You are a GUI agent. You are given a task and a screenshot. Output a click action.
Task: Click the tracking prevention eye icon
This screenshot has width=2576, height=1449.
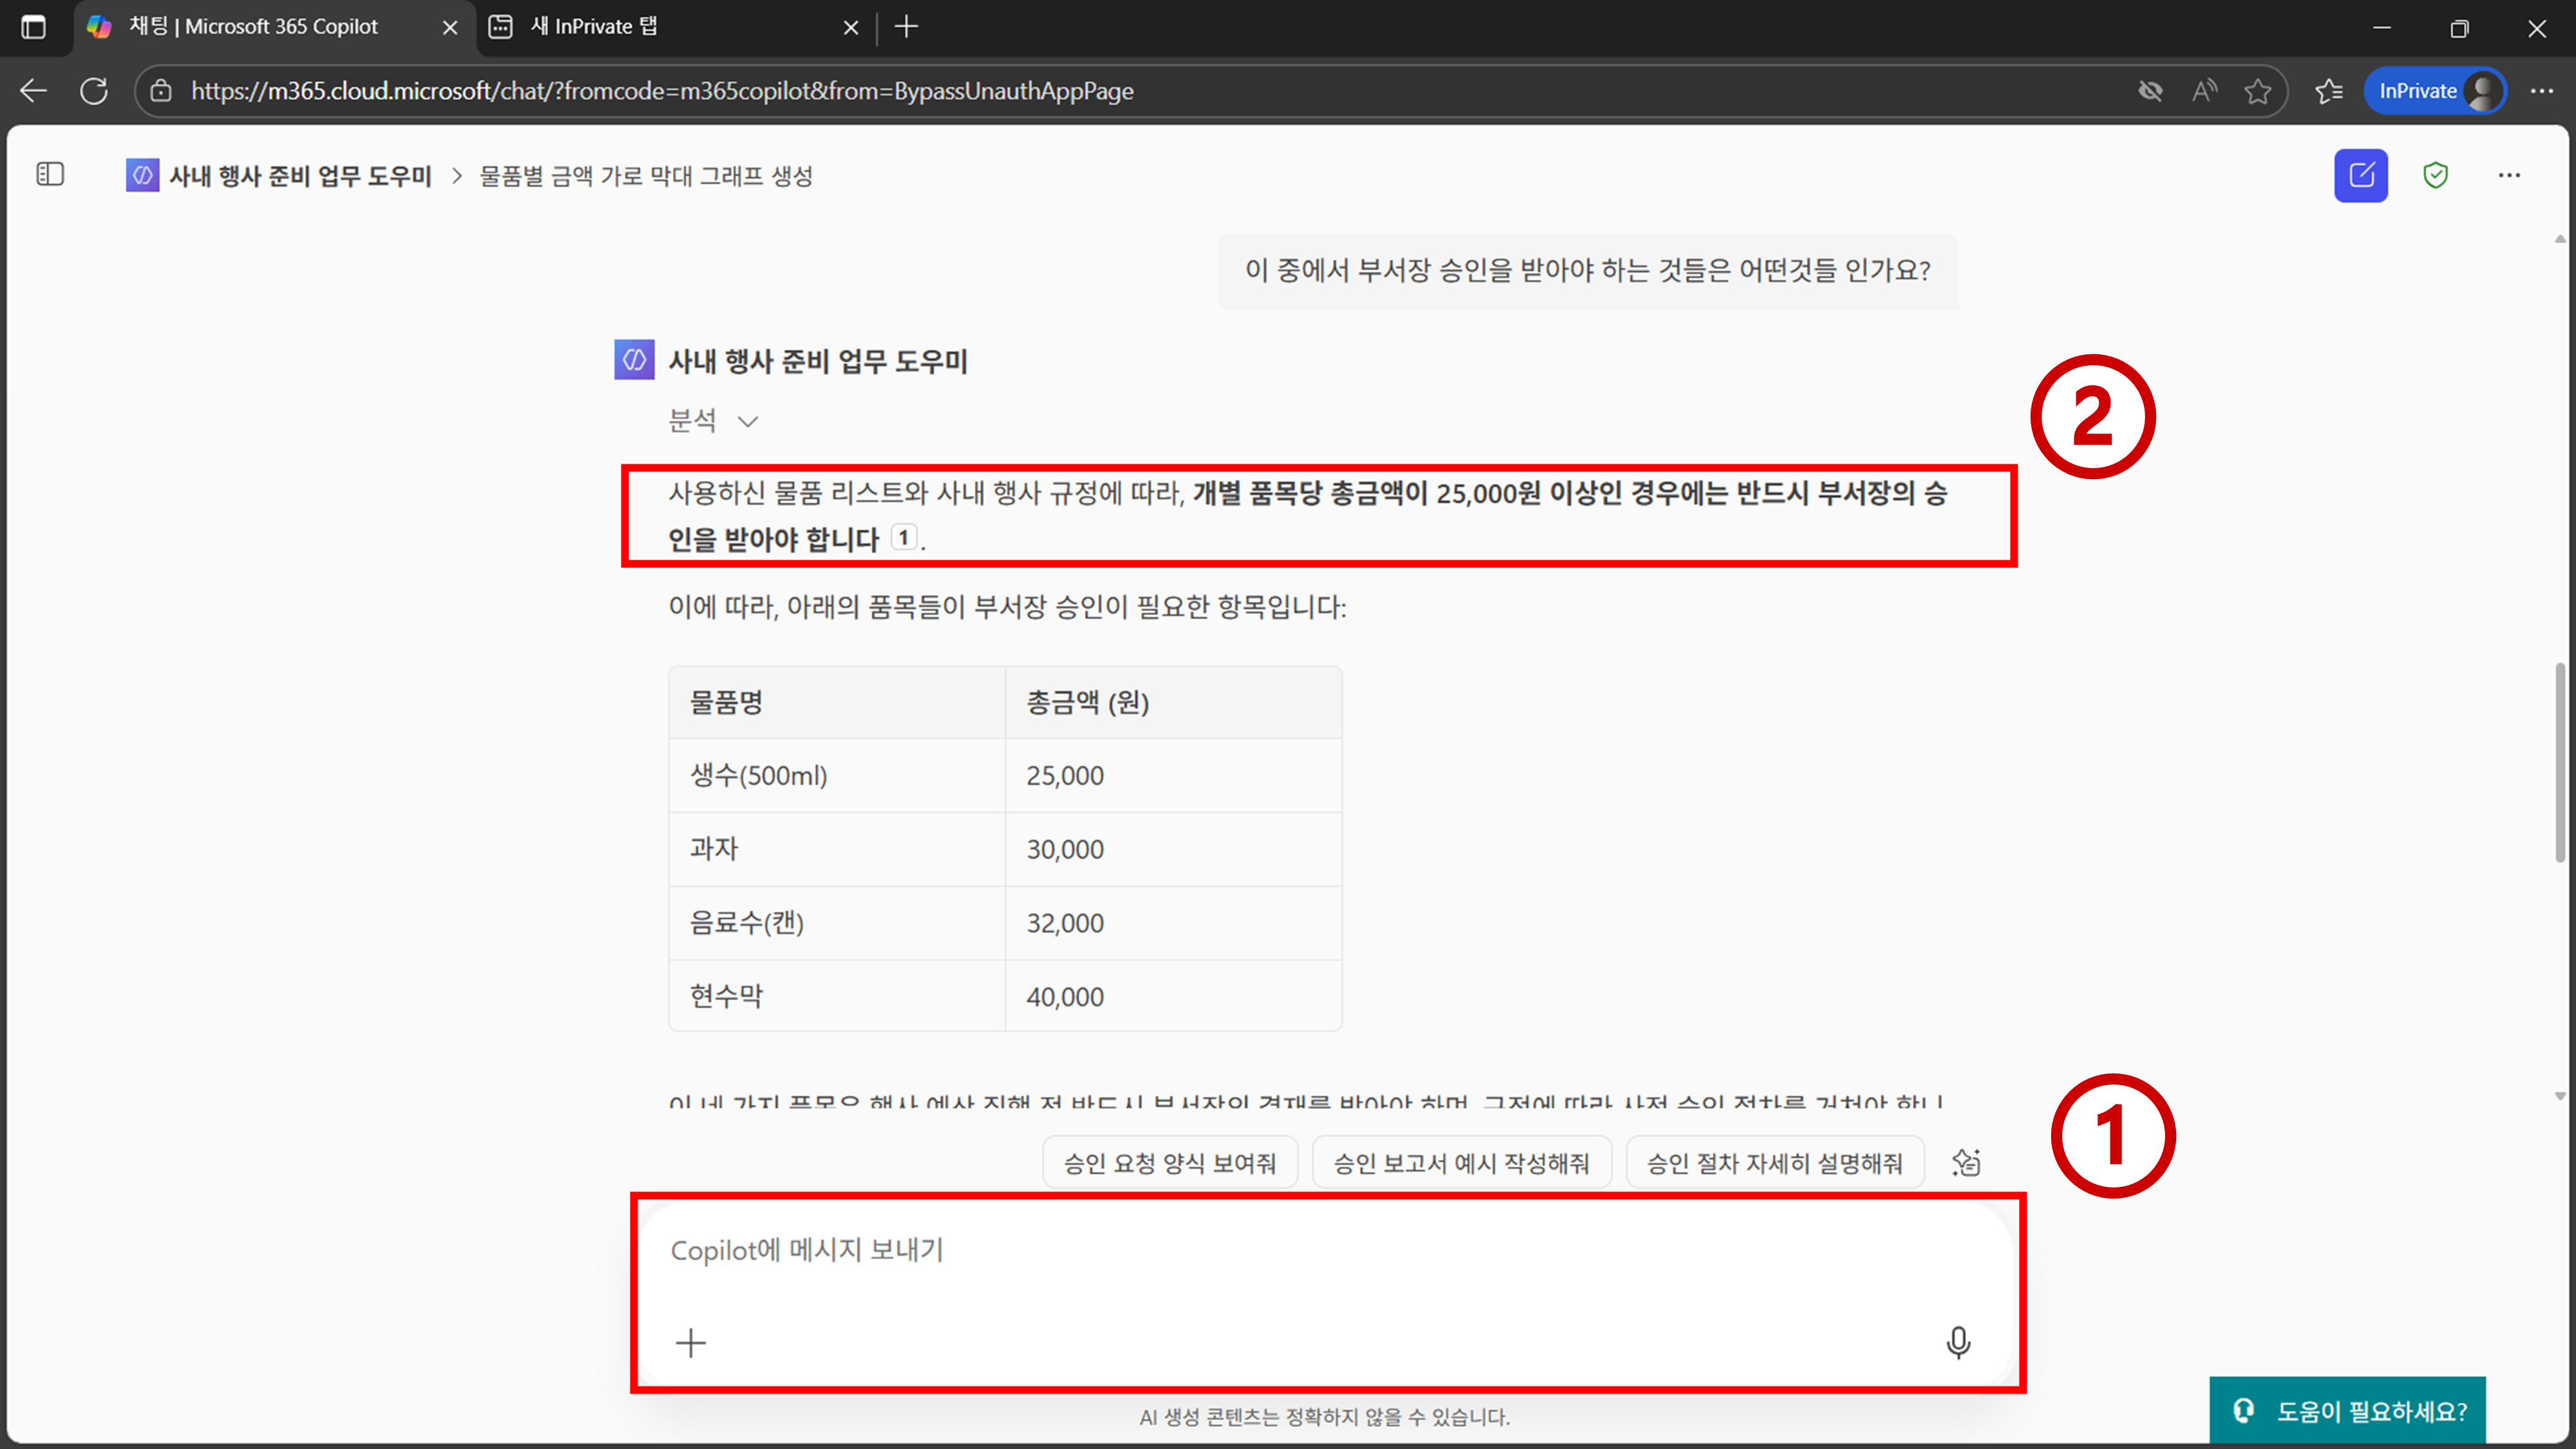2150,91
